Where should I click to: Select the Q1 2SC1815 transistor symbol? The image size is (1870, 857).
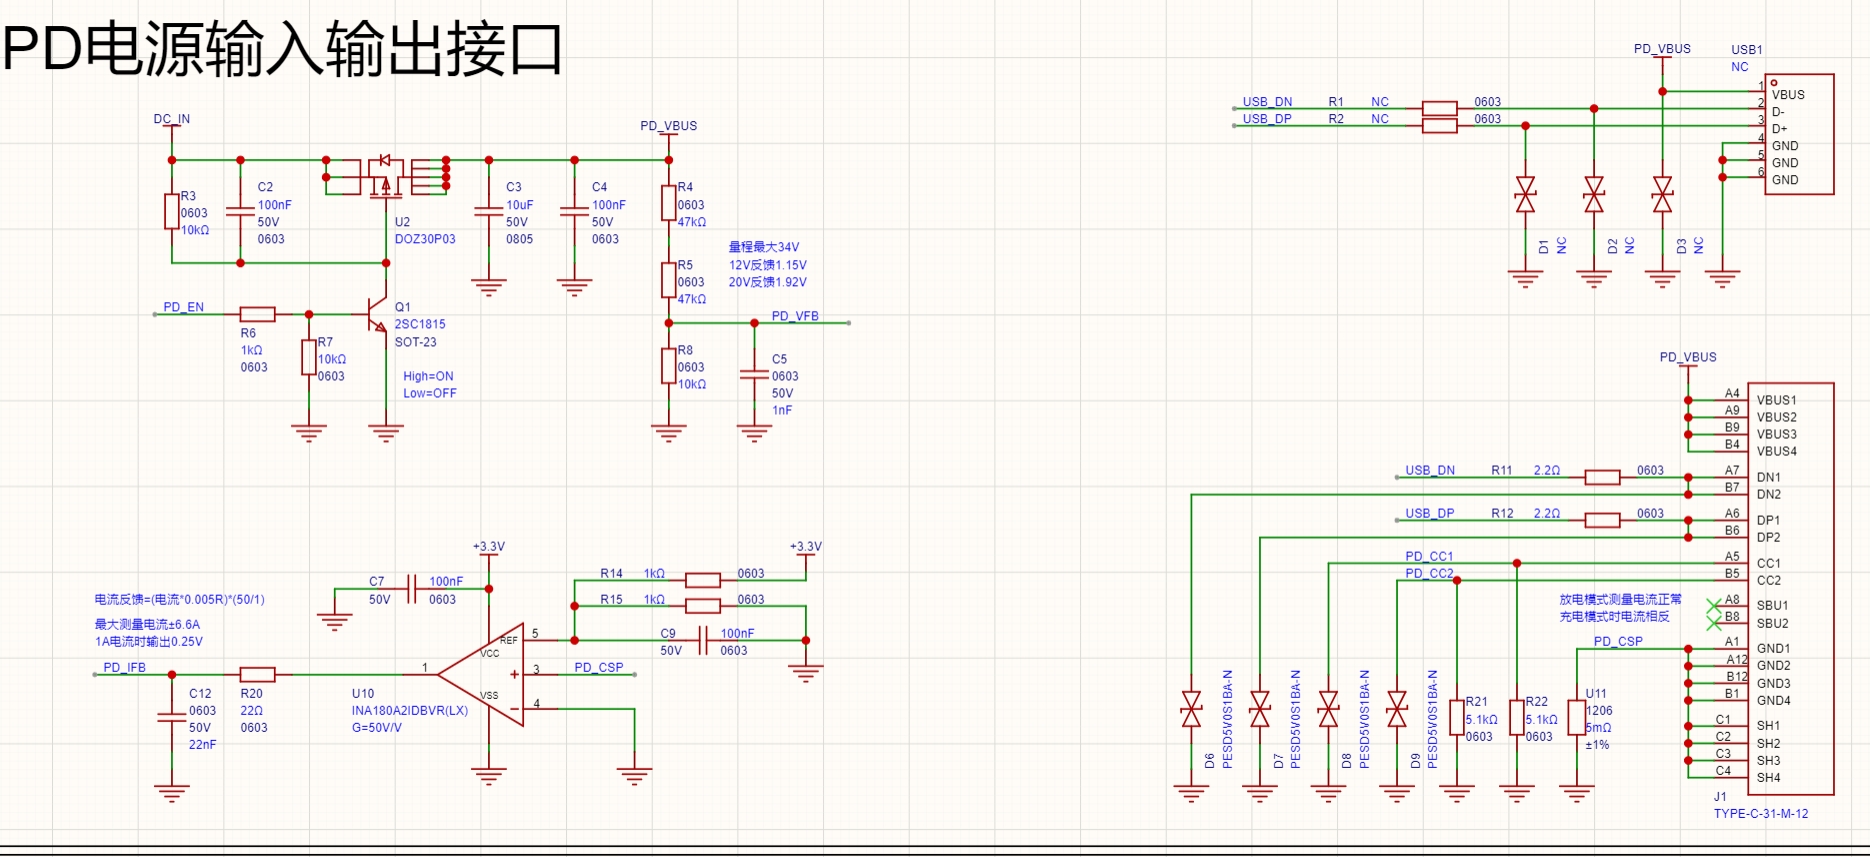tap(378, 314)
